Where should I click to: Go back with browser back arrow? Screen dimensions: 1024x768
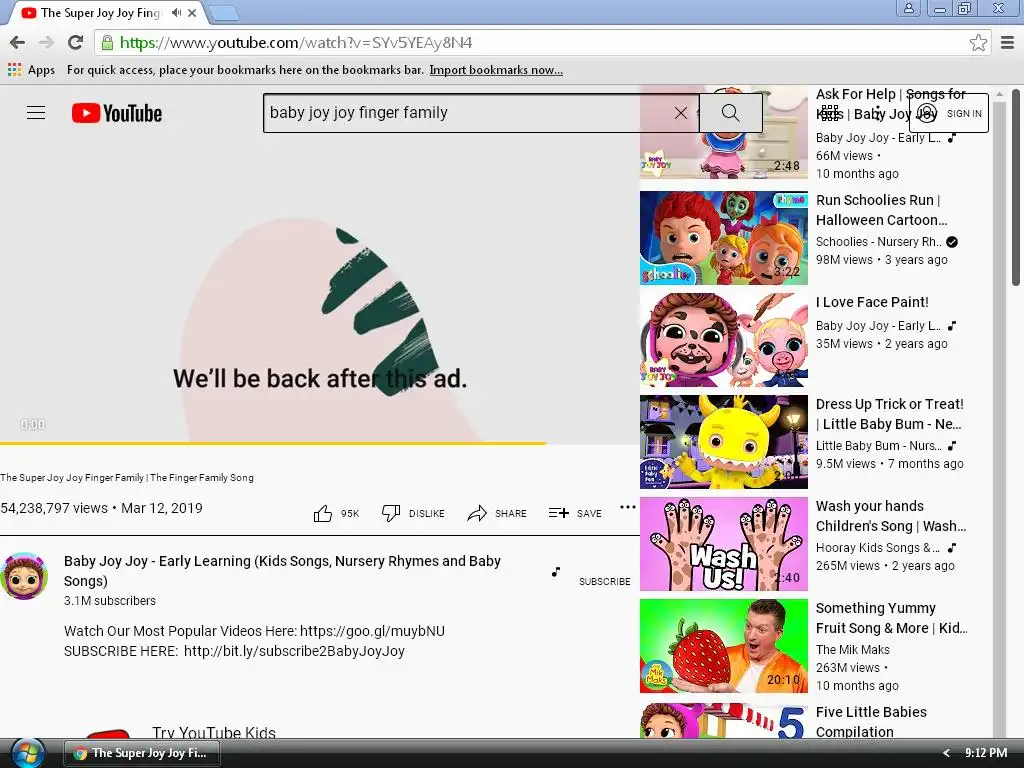tap(18, 42)
